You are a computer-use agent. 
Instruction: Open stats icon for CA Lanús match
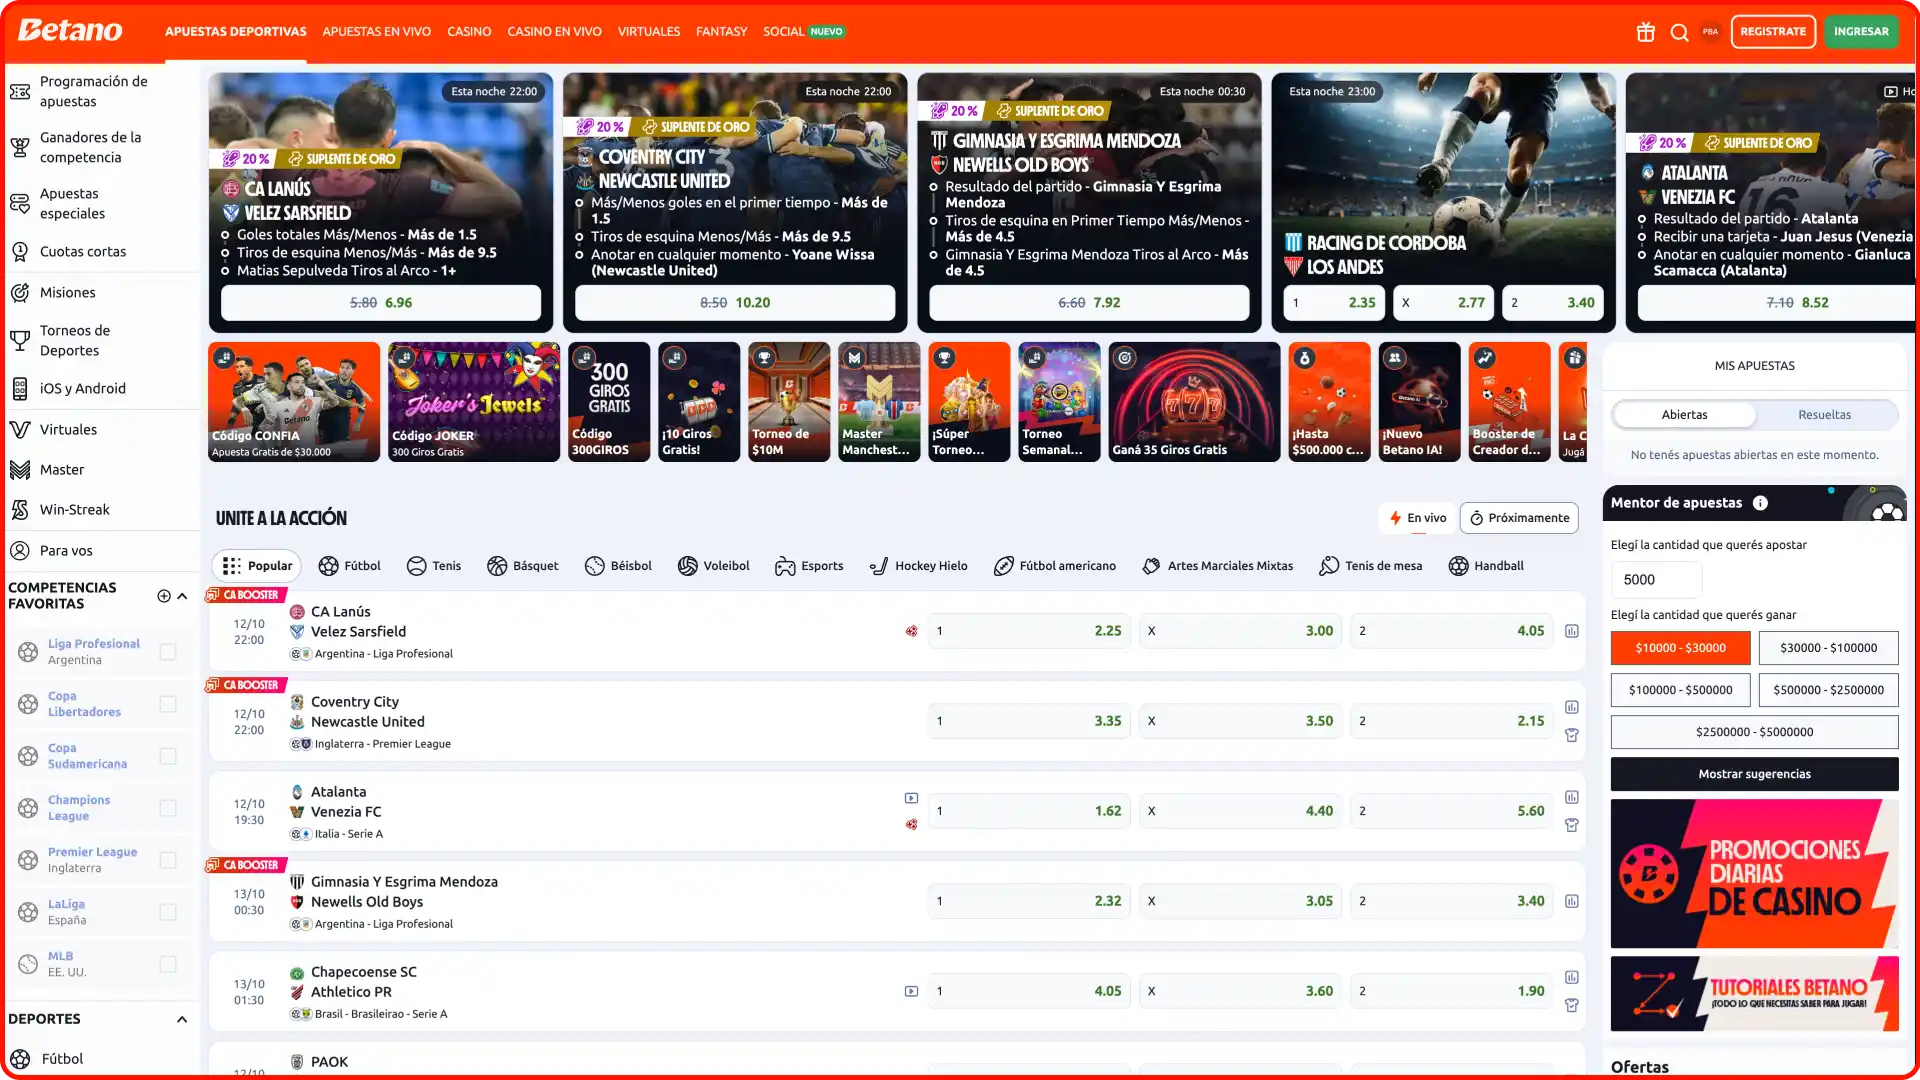click(1572, 631)
